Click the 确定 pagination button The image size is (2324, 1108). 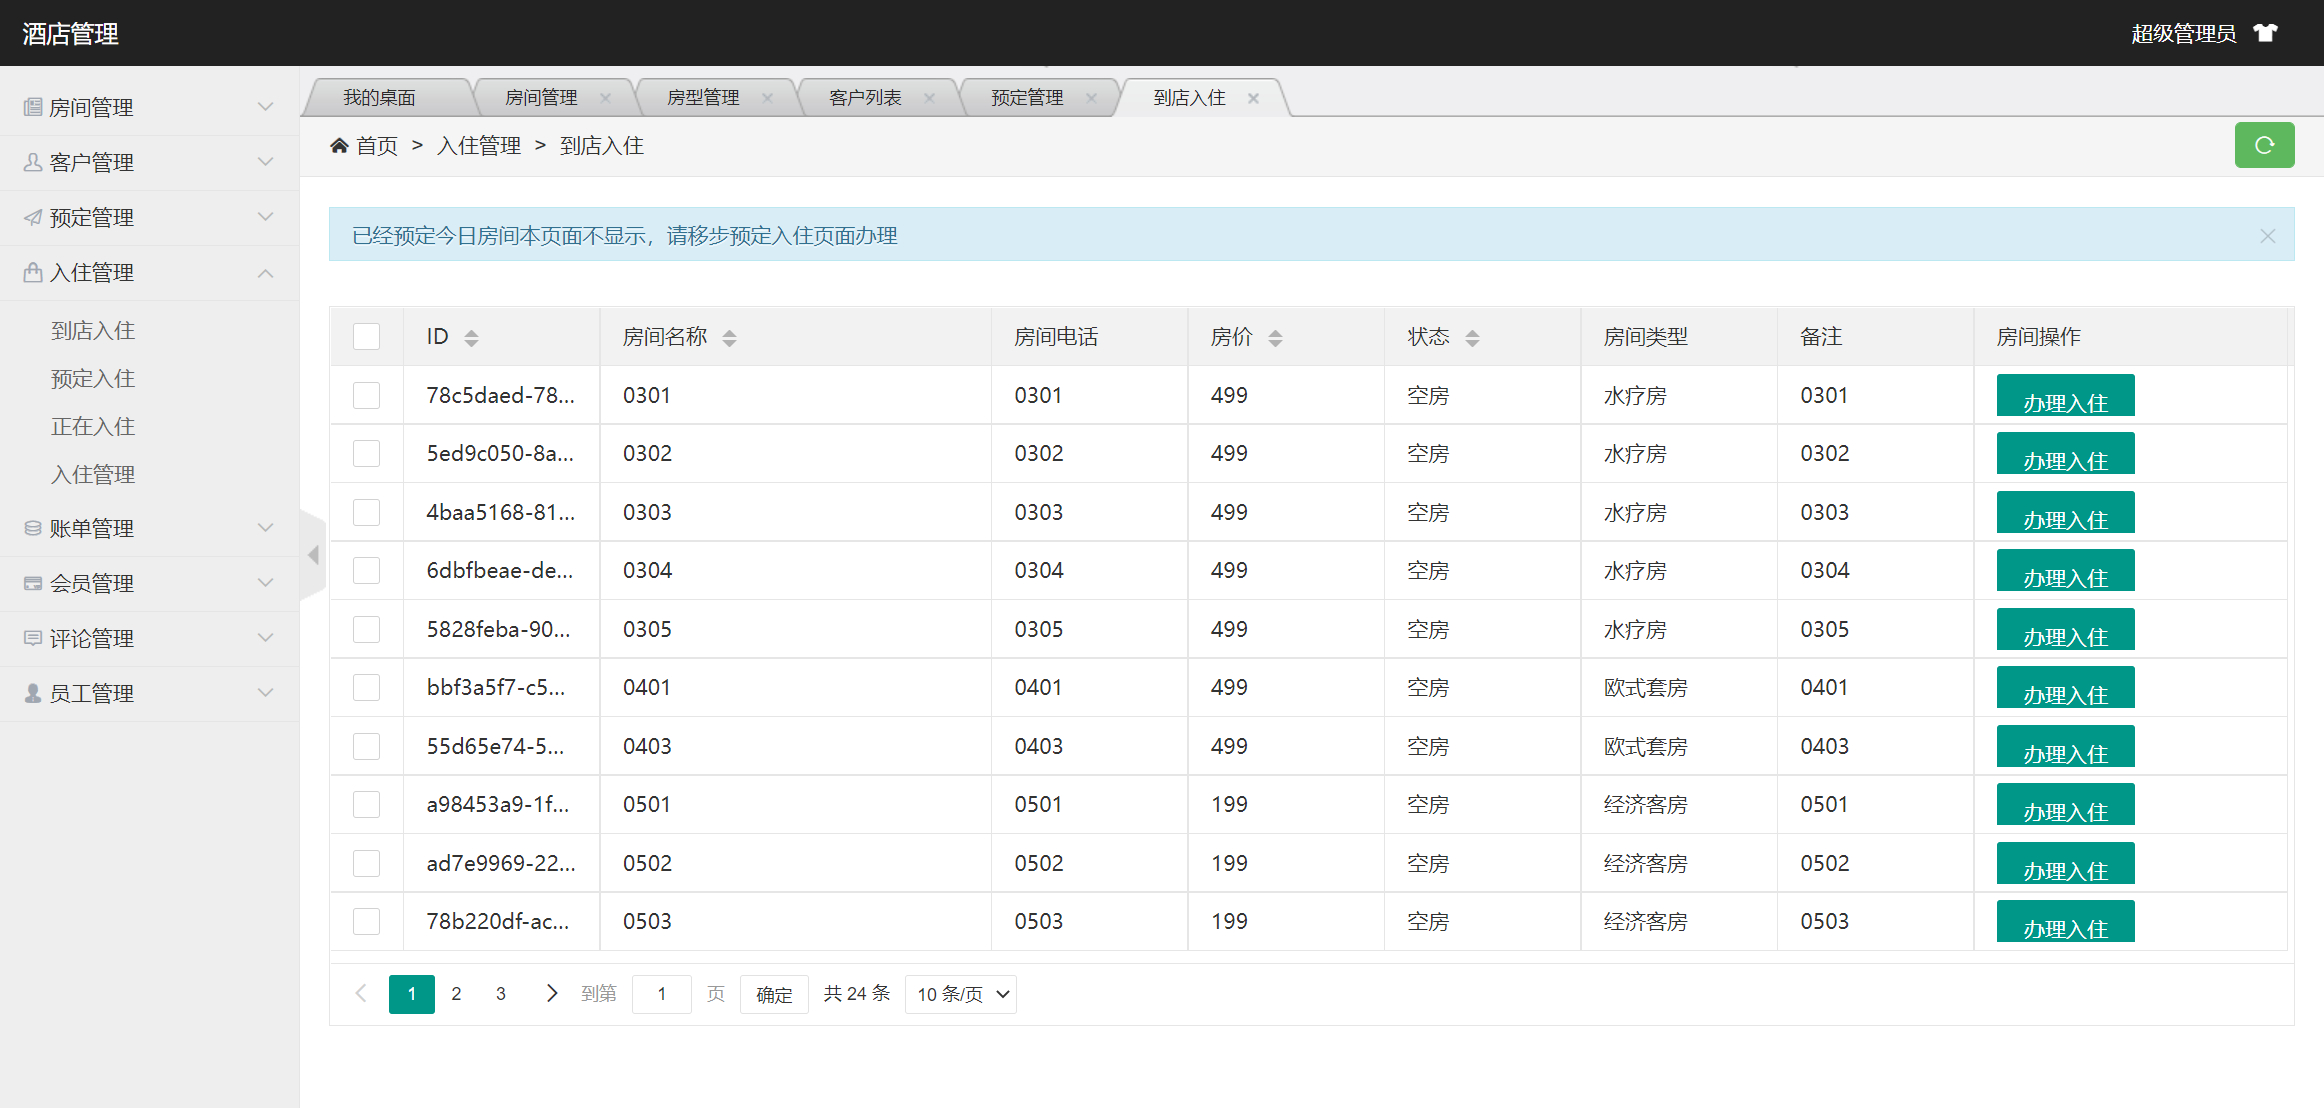(x=774, y=994)
